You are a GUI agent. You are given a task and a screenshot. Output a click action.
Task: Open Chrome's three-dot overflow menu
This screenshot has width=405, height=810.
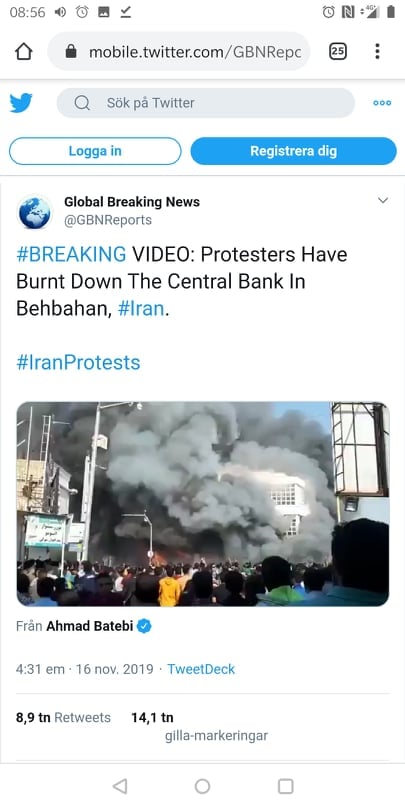377,51
